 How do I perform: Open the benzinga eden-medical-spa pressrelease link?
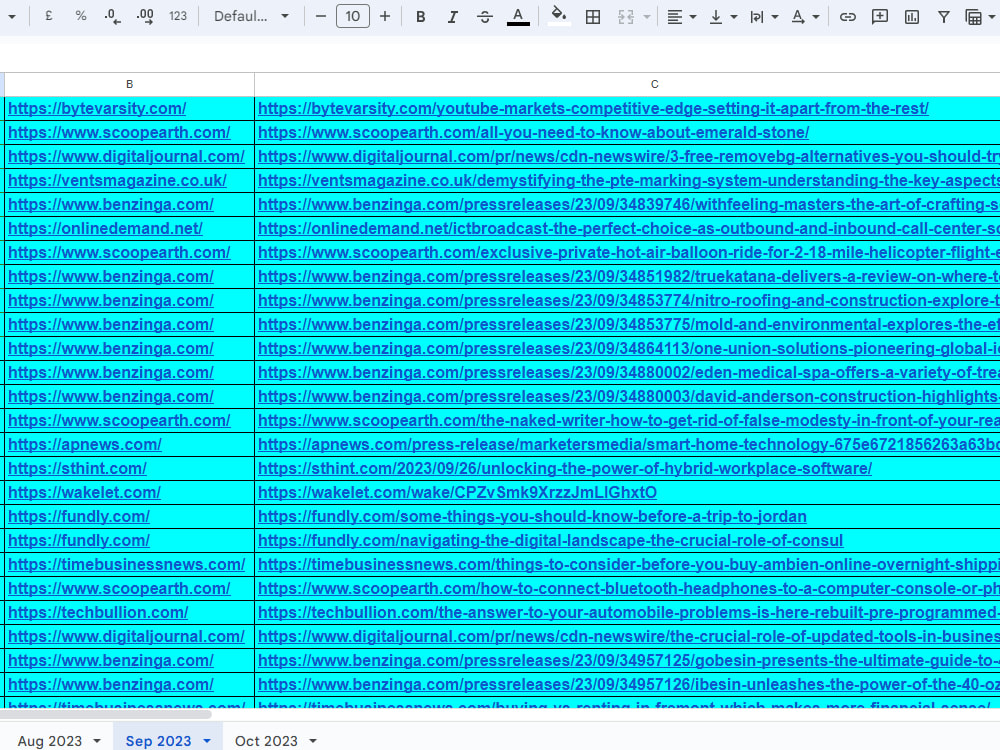pyautogui.click(x=629, y=372)
